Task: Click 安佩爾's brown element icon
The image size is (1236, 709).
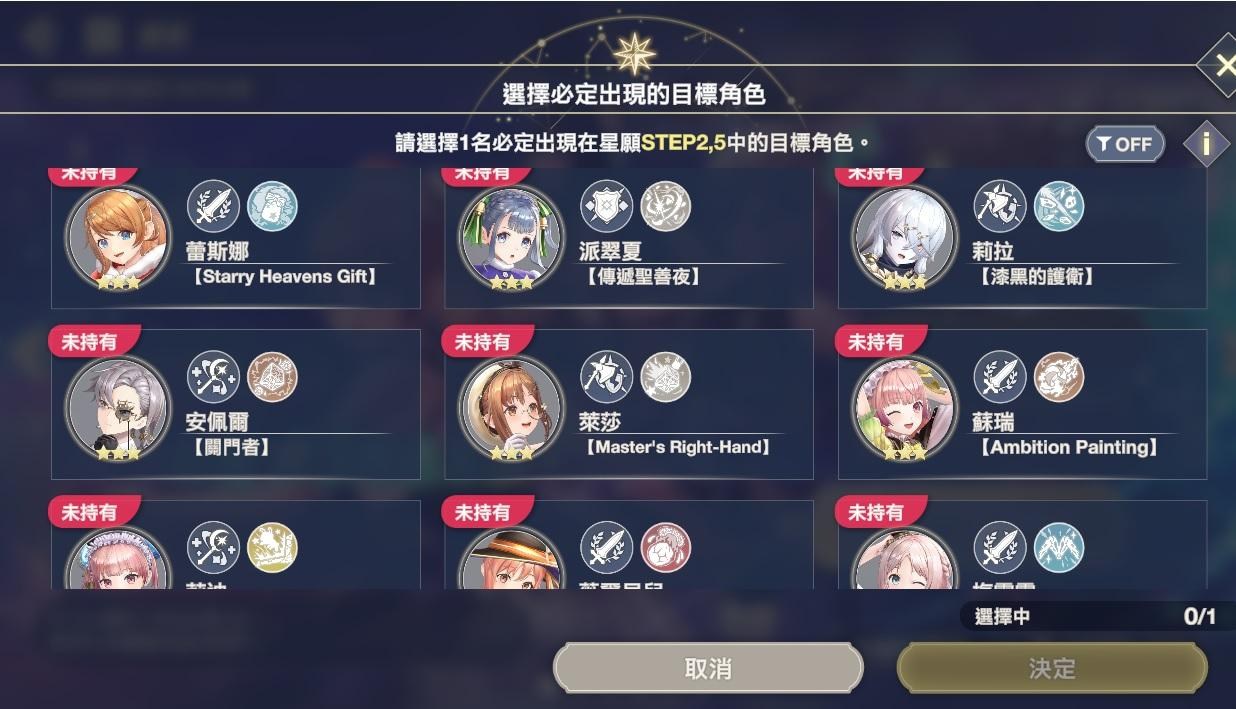Action: (272, 377)
